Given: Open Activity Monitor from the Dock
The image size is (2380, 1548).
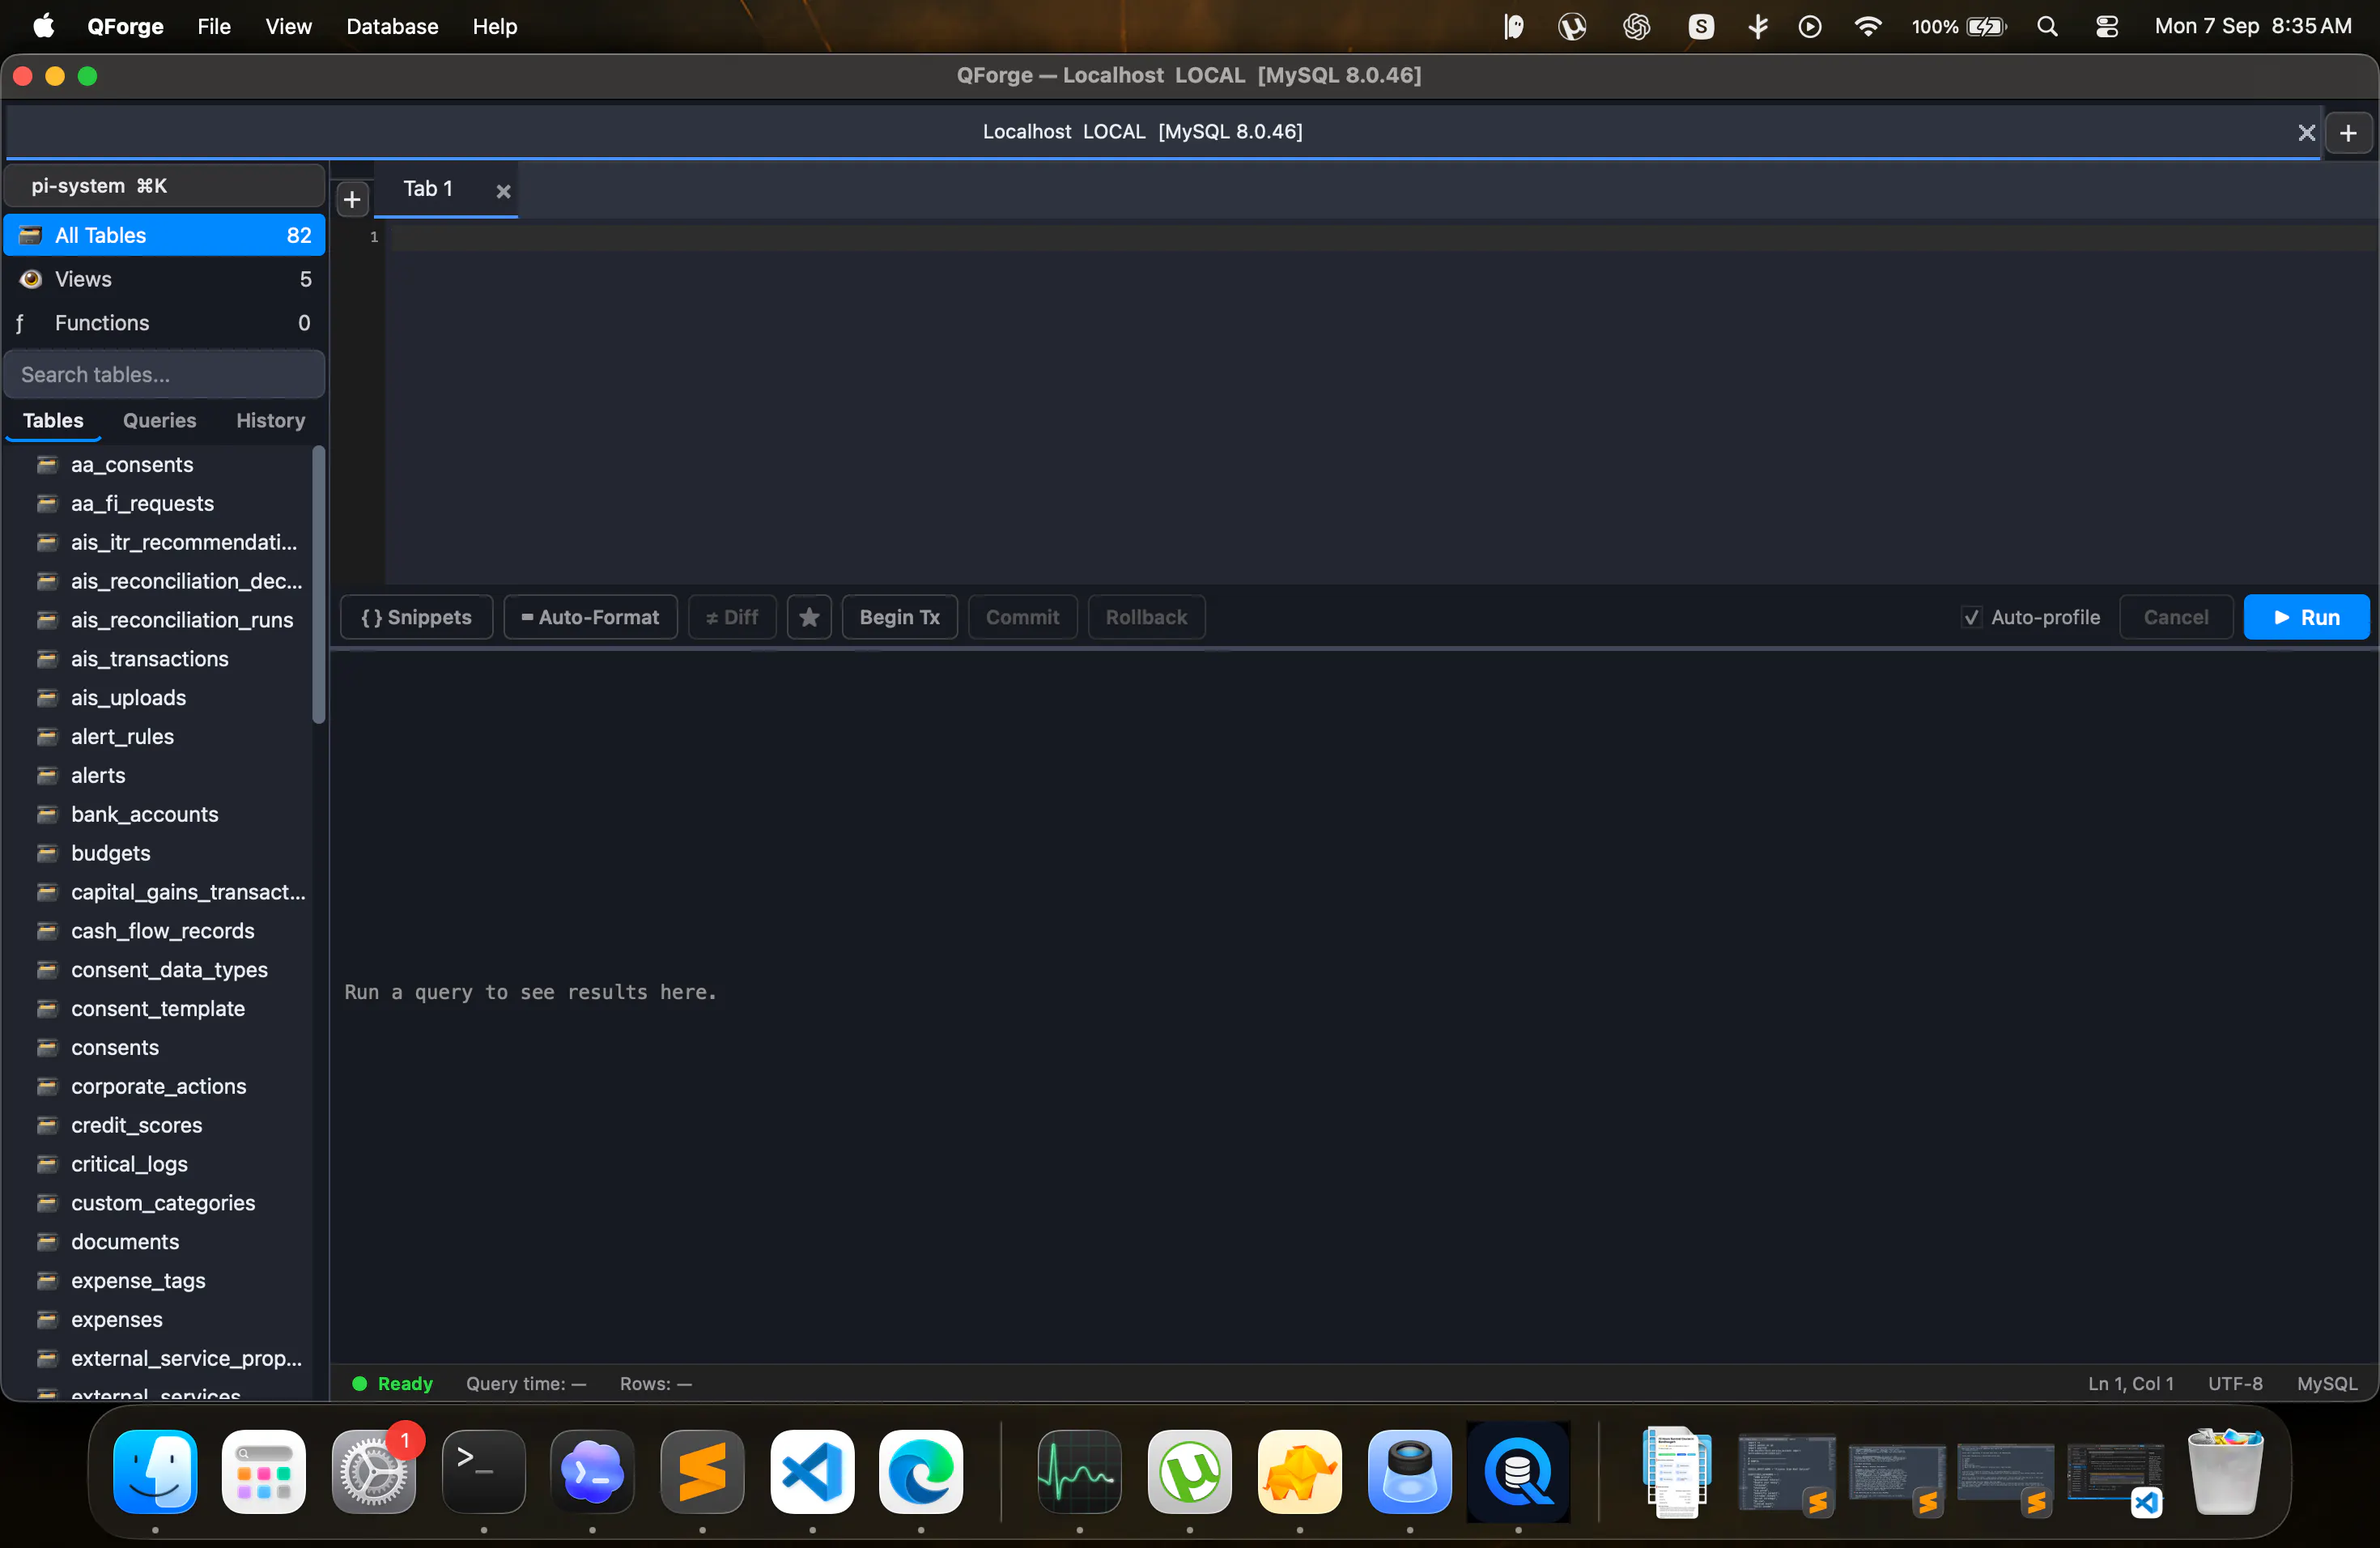Looking at the screenshot, I should [1080, 1471].
